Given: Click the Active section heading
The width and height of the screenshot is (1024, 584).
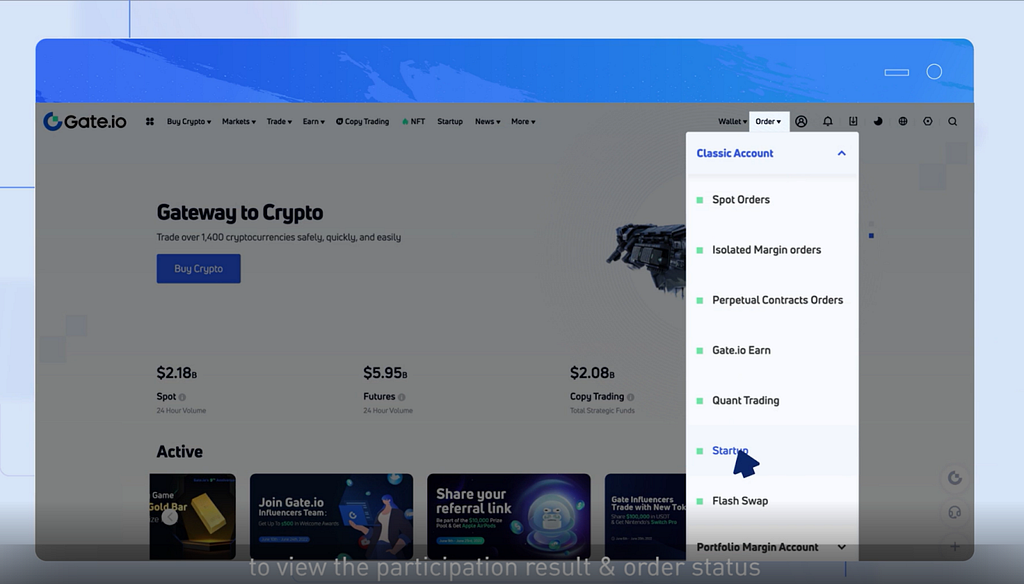Looking at the screenshot, I should [180, 451].
